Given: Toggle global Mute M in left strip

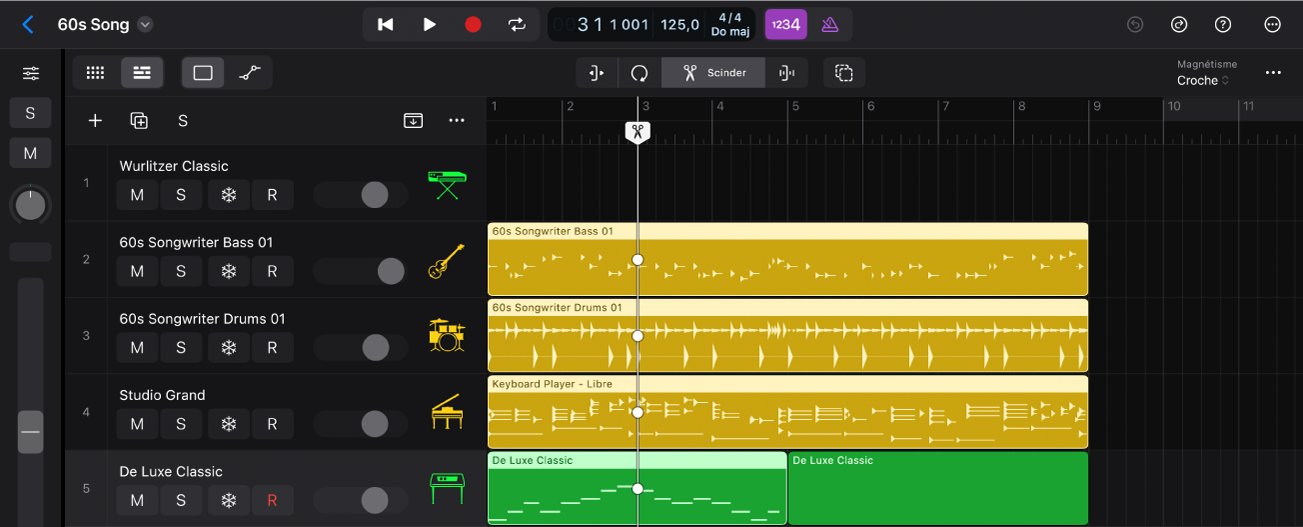Looking at the screenshot, I should pyautogui.click(x=31, y=153).
